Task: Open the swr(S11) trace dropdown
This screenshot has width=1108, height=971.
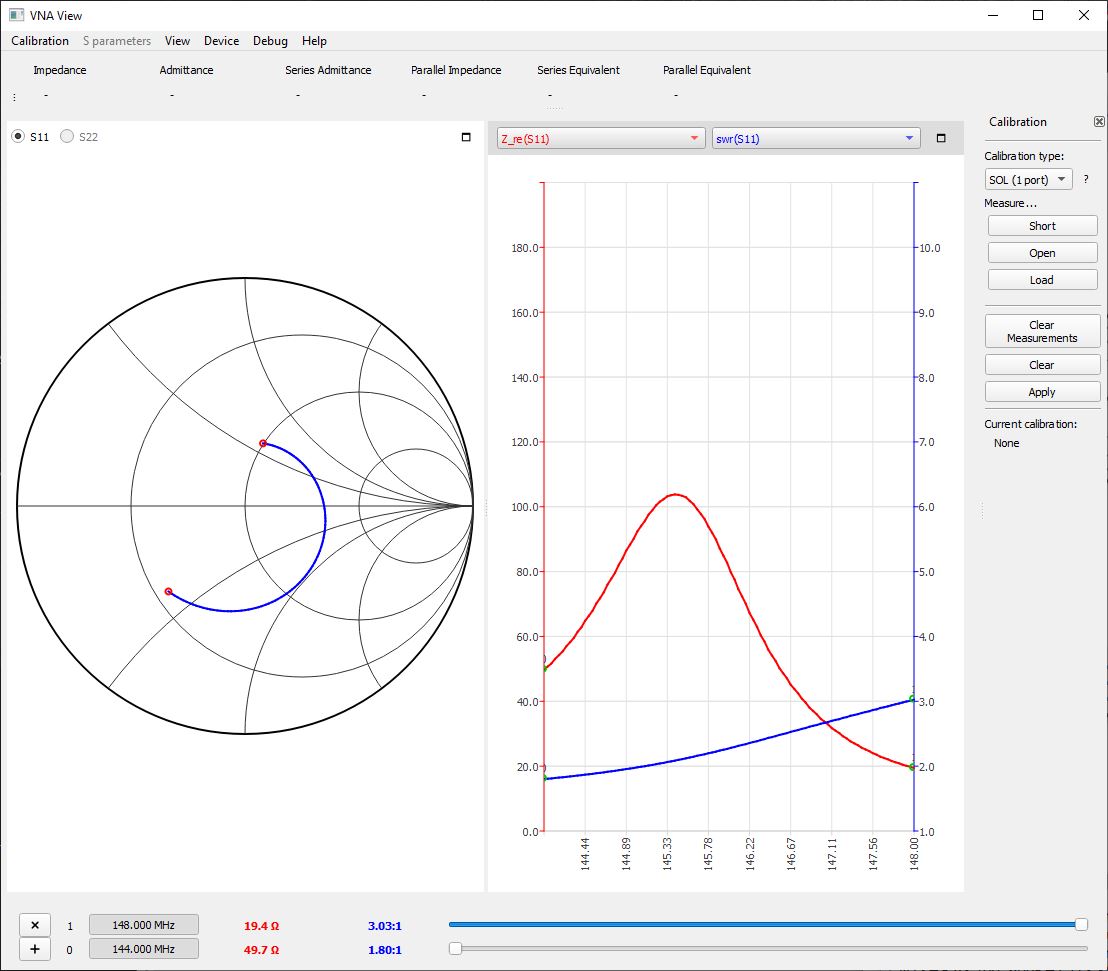Action: click(x=815, y=139)
